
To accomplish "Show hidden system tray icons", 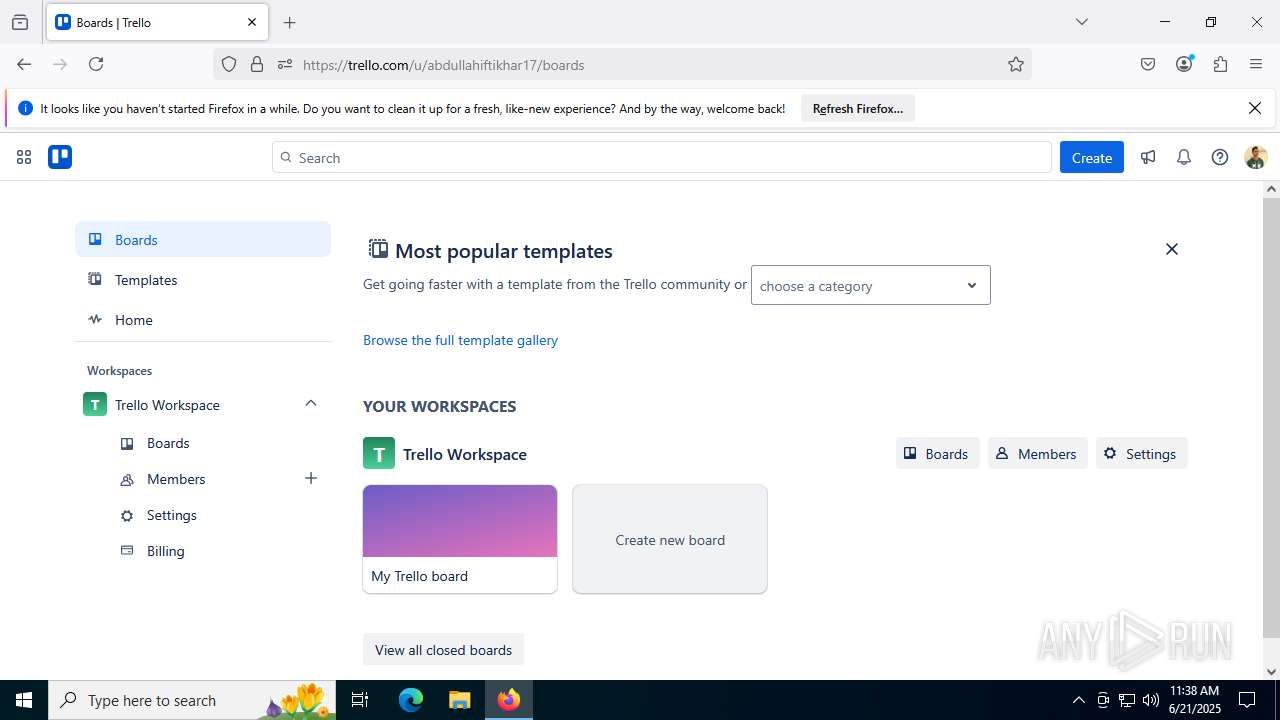I will click(1078, 700).
